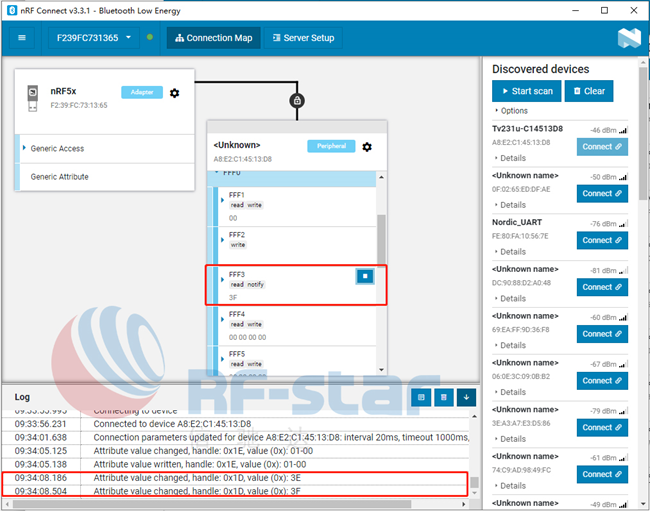Clear the log with trash icon

444,397
